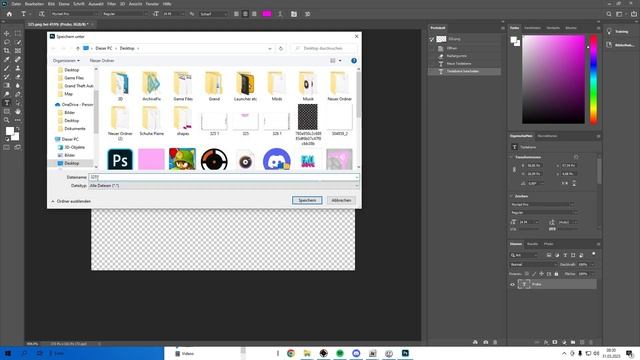
Task: Toggle link width and height in properties
Action: pos(514,169)
